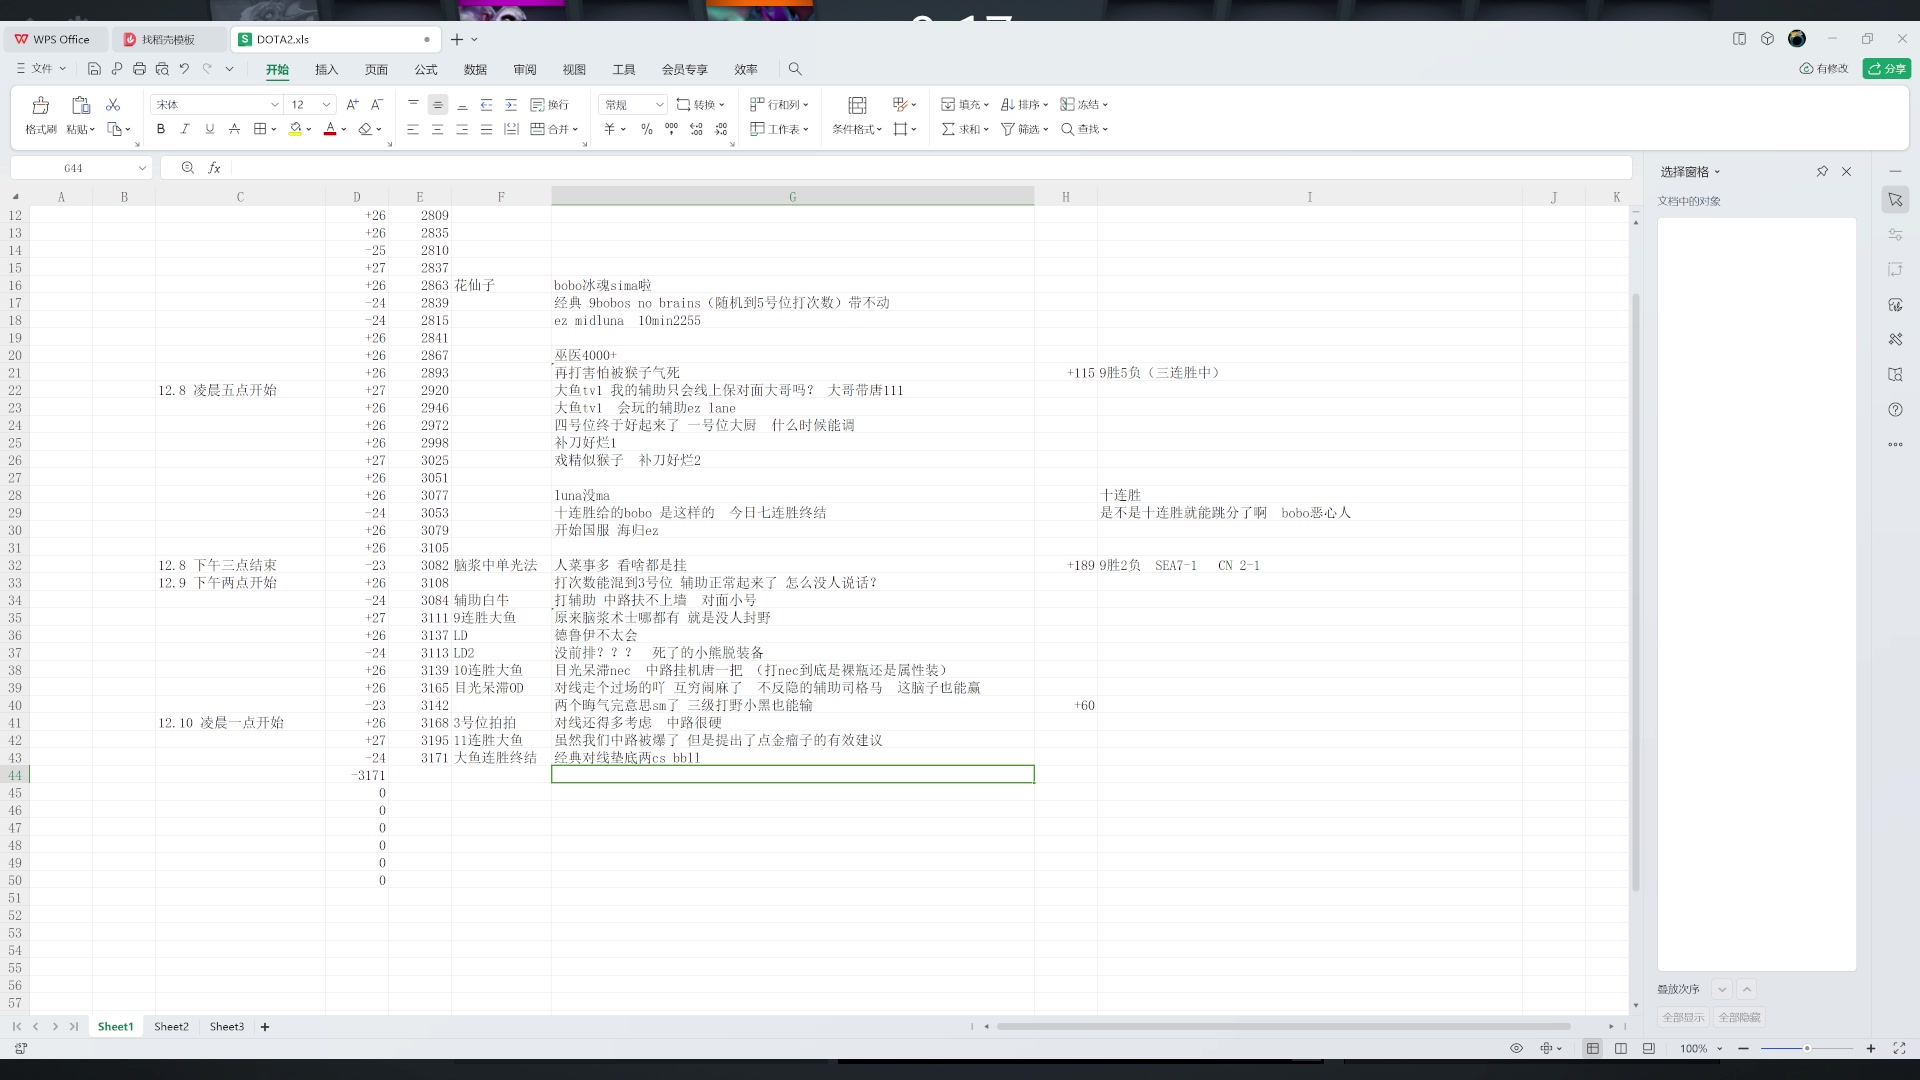1920x1080 pixels.
Task: Click the selection arrow icon in right sidebar
Action: click(1895, 199)
